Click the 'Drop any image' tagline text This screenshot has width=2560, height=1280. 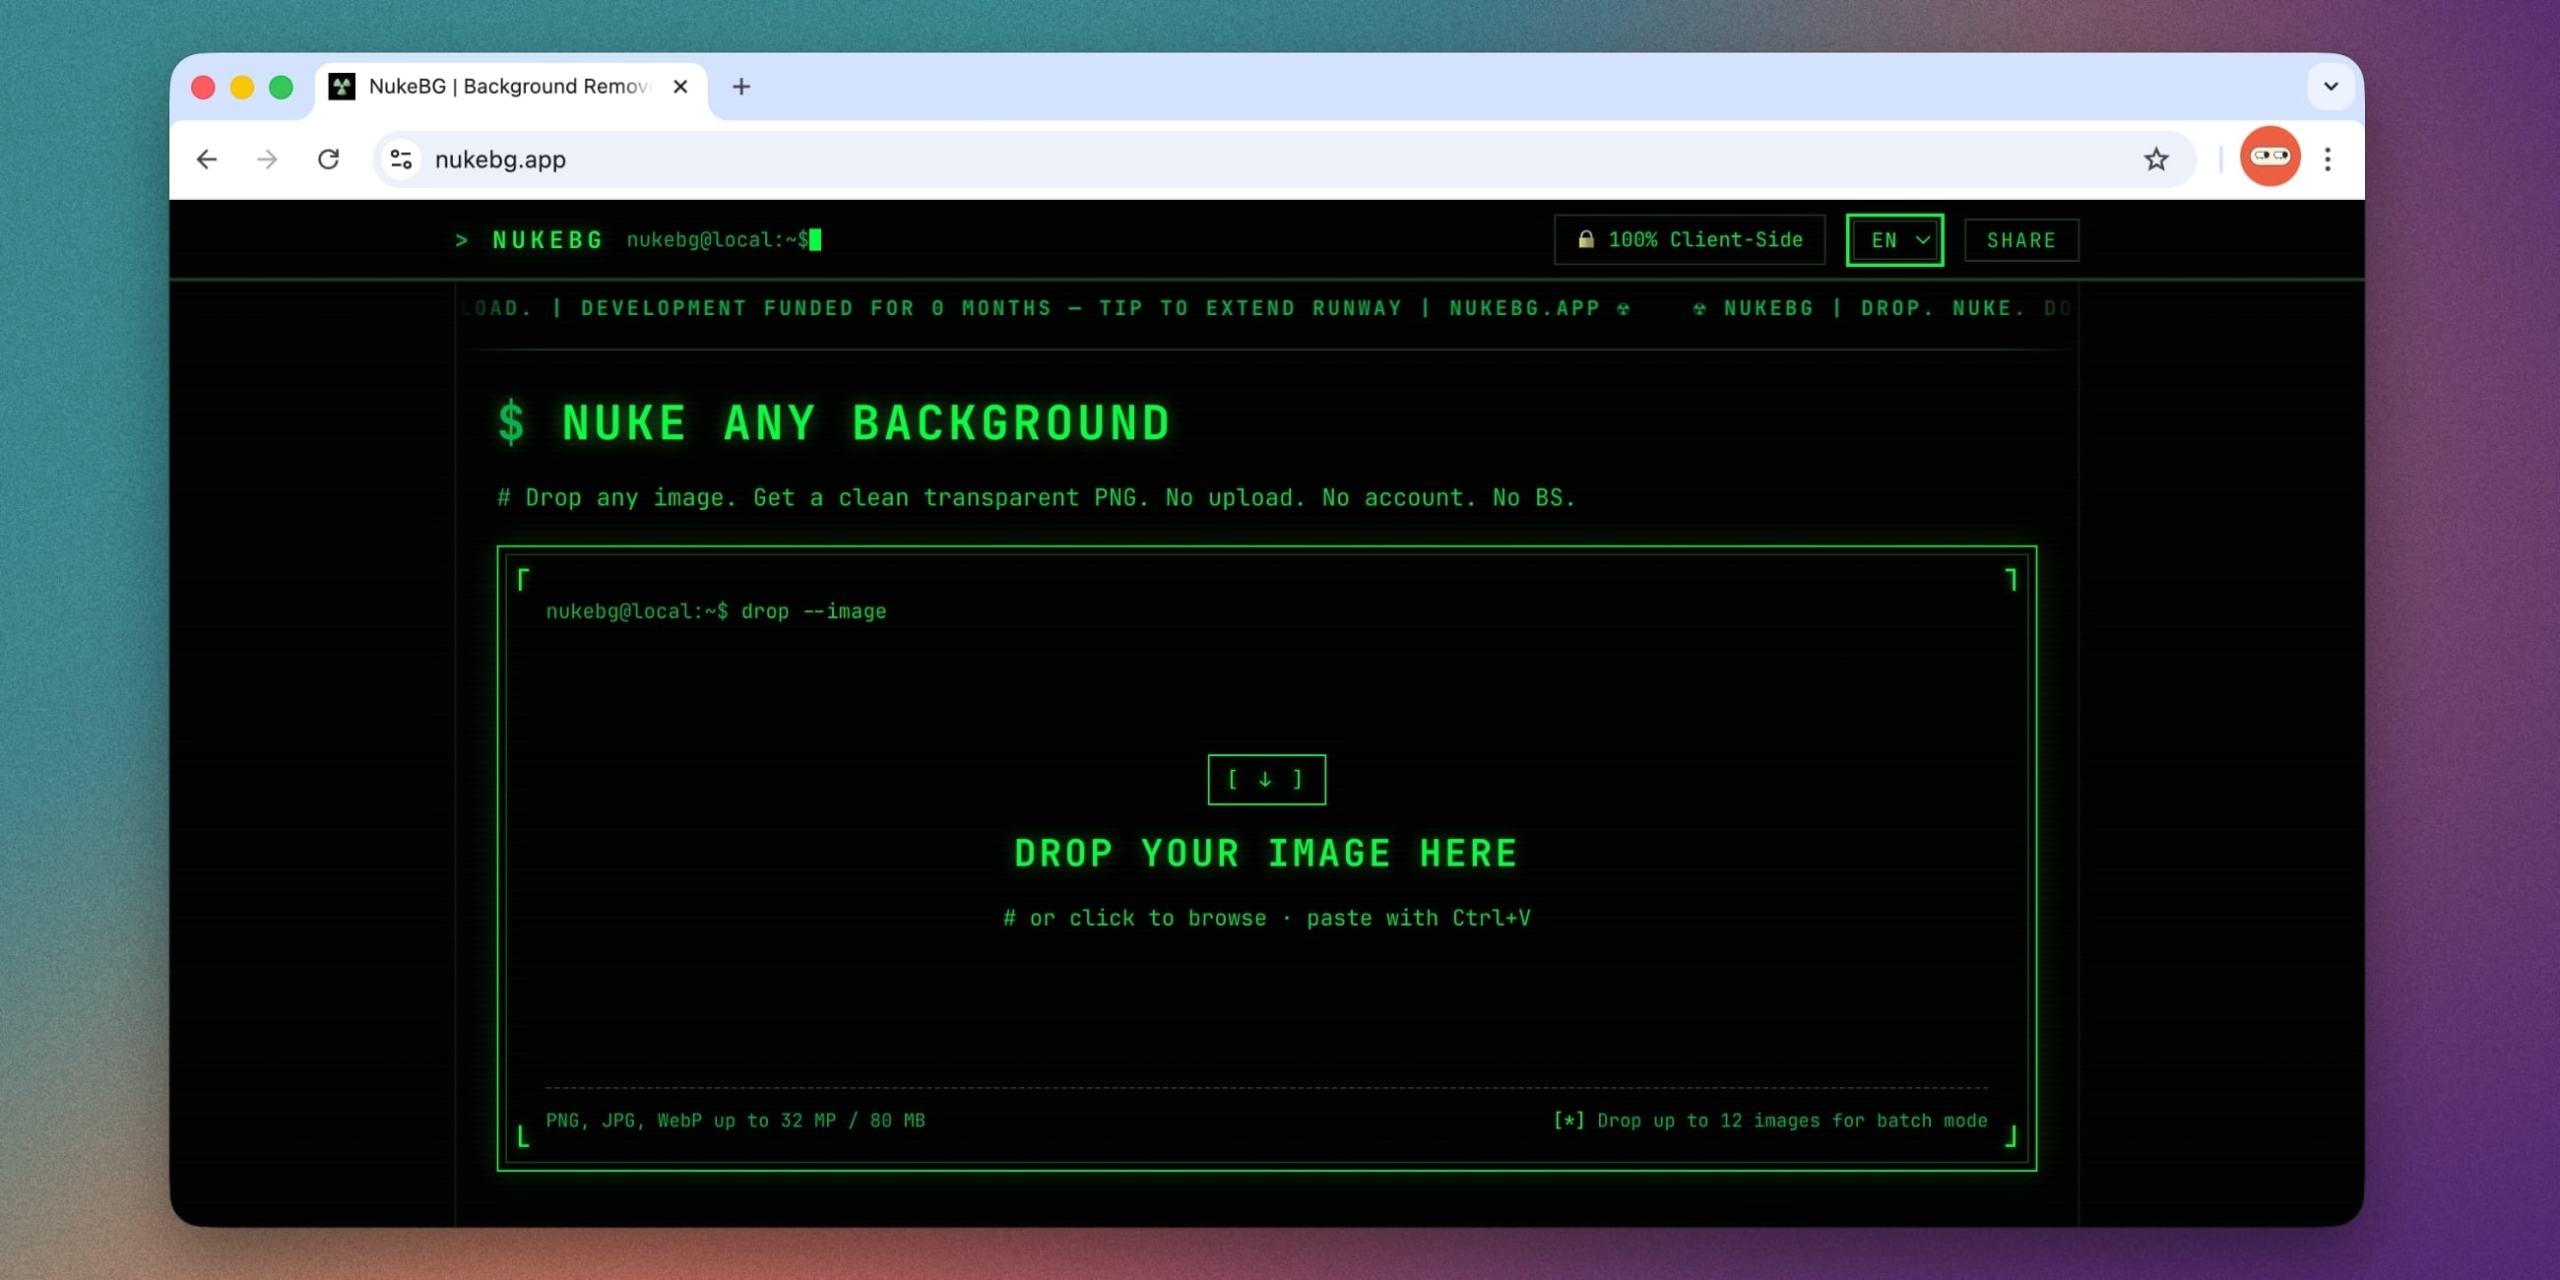coord(1036,497)
